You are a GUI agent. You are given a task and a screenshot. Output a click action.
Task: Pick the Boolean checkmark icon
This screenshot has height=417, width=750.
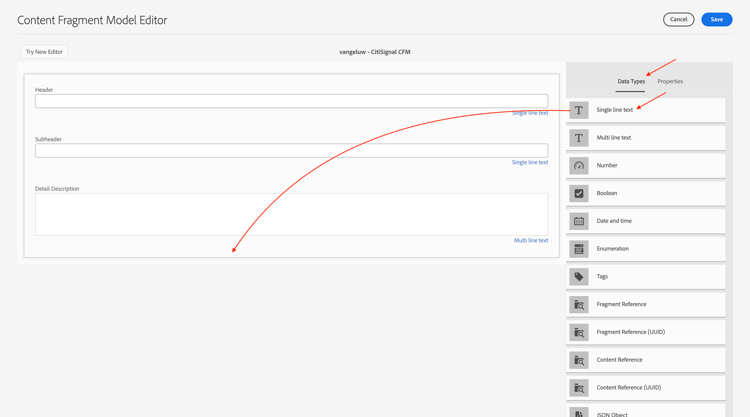point(579,194)
